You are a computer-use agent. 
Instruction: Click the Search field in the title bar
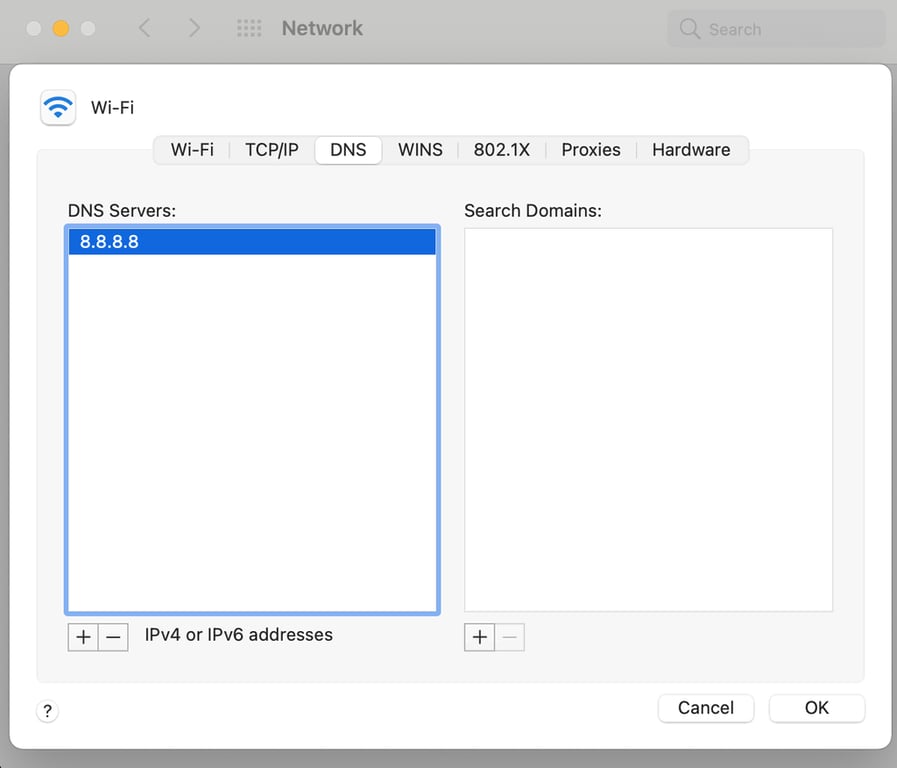pyautogui.click(x=775, y=29)
